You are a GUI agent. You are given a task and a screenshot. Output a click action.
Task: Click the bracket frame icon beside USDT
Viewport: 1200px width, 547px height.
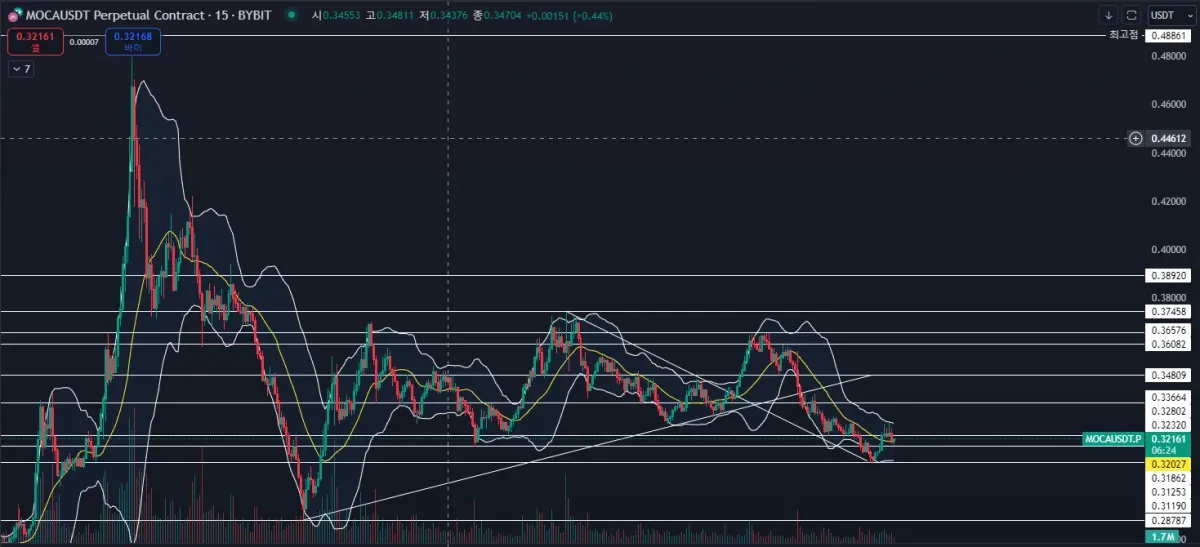1131,15
